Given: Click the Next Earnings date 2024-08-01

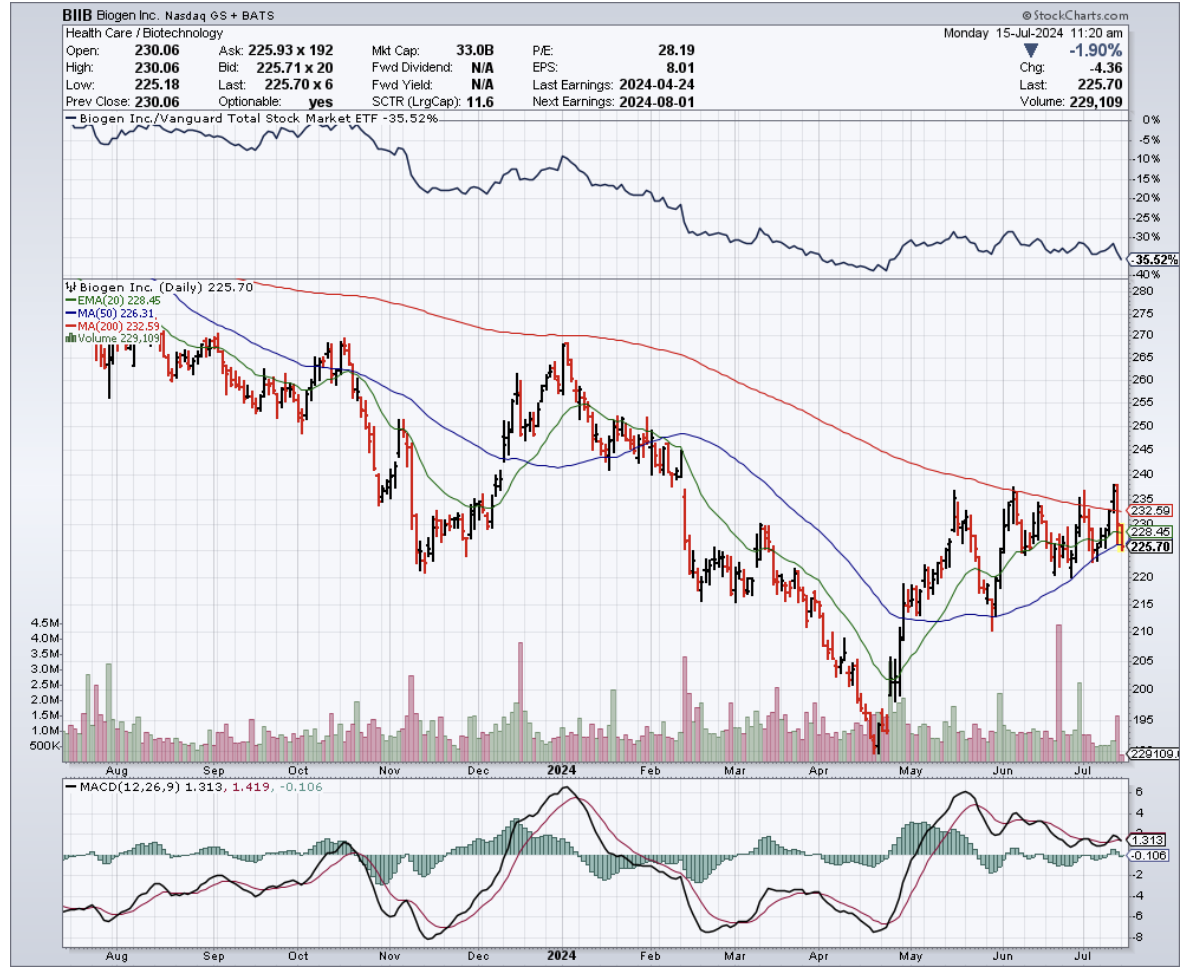Looking at the screenshot, I should coord(656,102).
